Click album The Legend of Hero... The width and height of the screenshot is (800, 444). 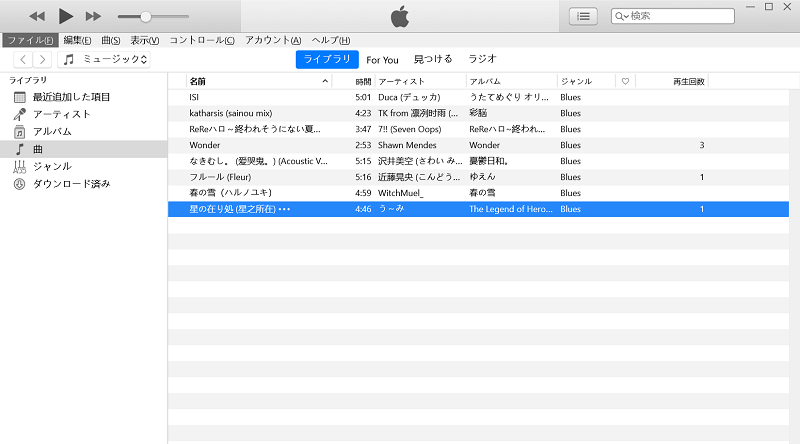[511, 209]
